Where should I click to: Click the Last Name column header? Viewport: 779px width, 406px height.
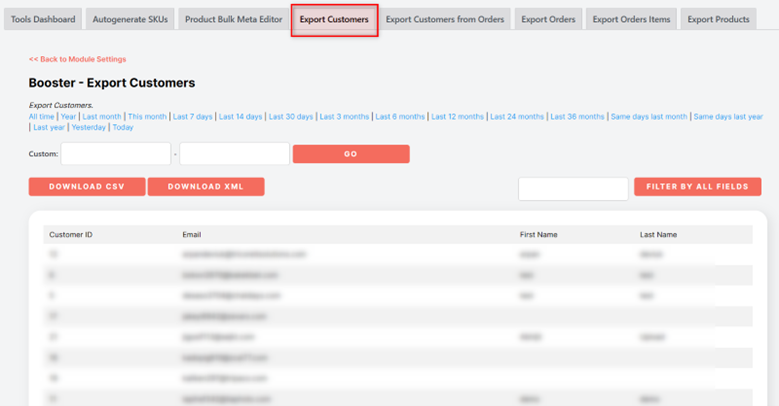tap(658, 235)
